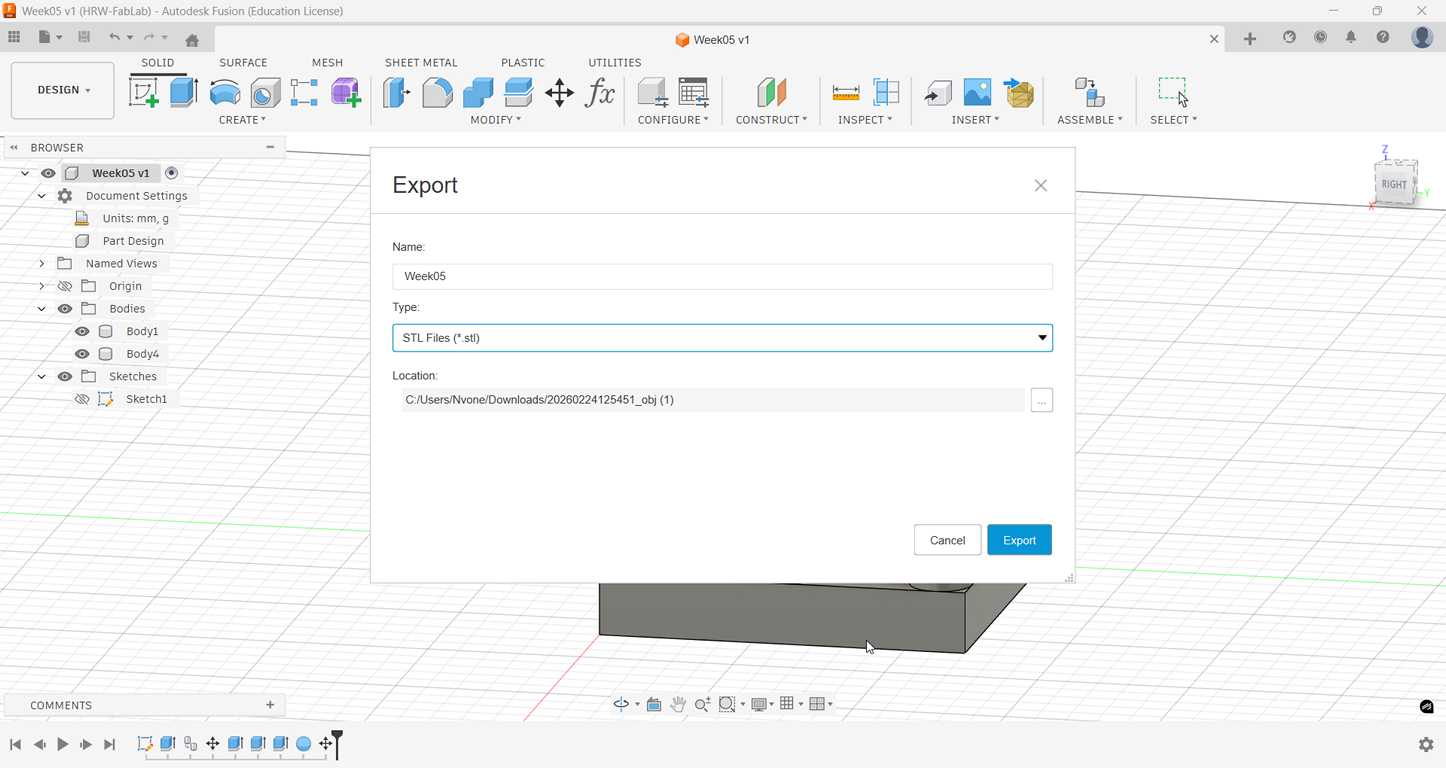
Task: Switch to the SURFACE tab
Action: pos(243,62)
